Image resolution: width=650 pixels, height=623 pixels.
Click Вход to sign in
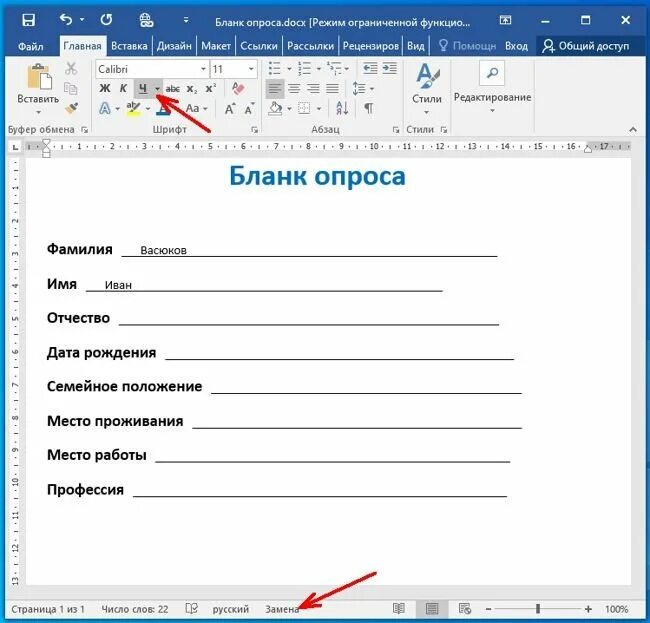[516, 46]
